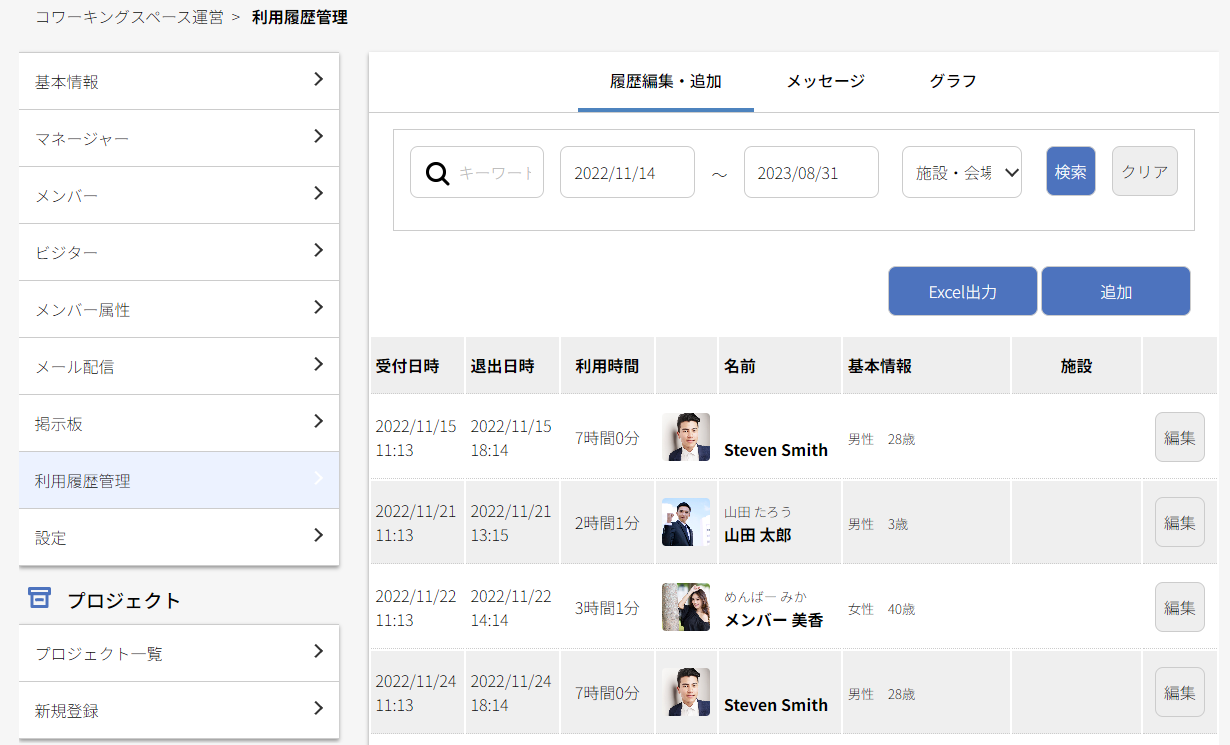Screen dimensions: 1230x745
Task: Click メンバー 美香's profile photo
Action: 686,607
